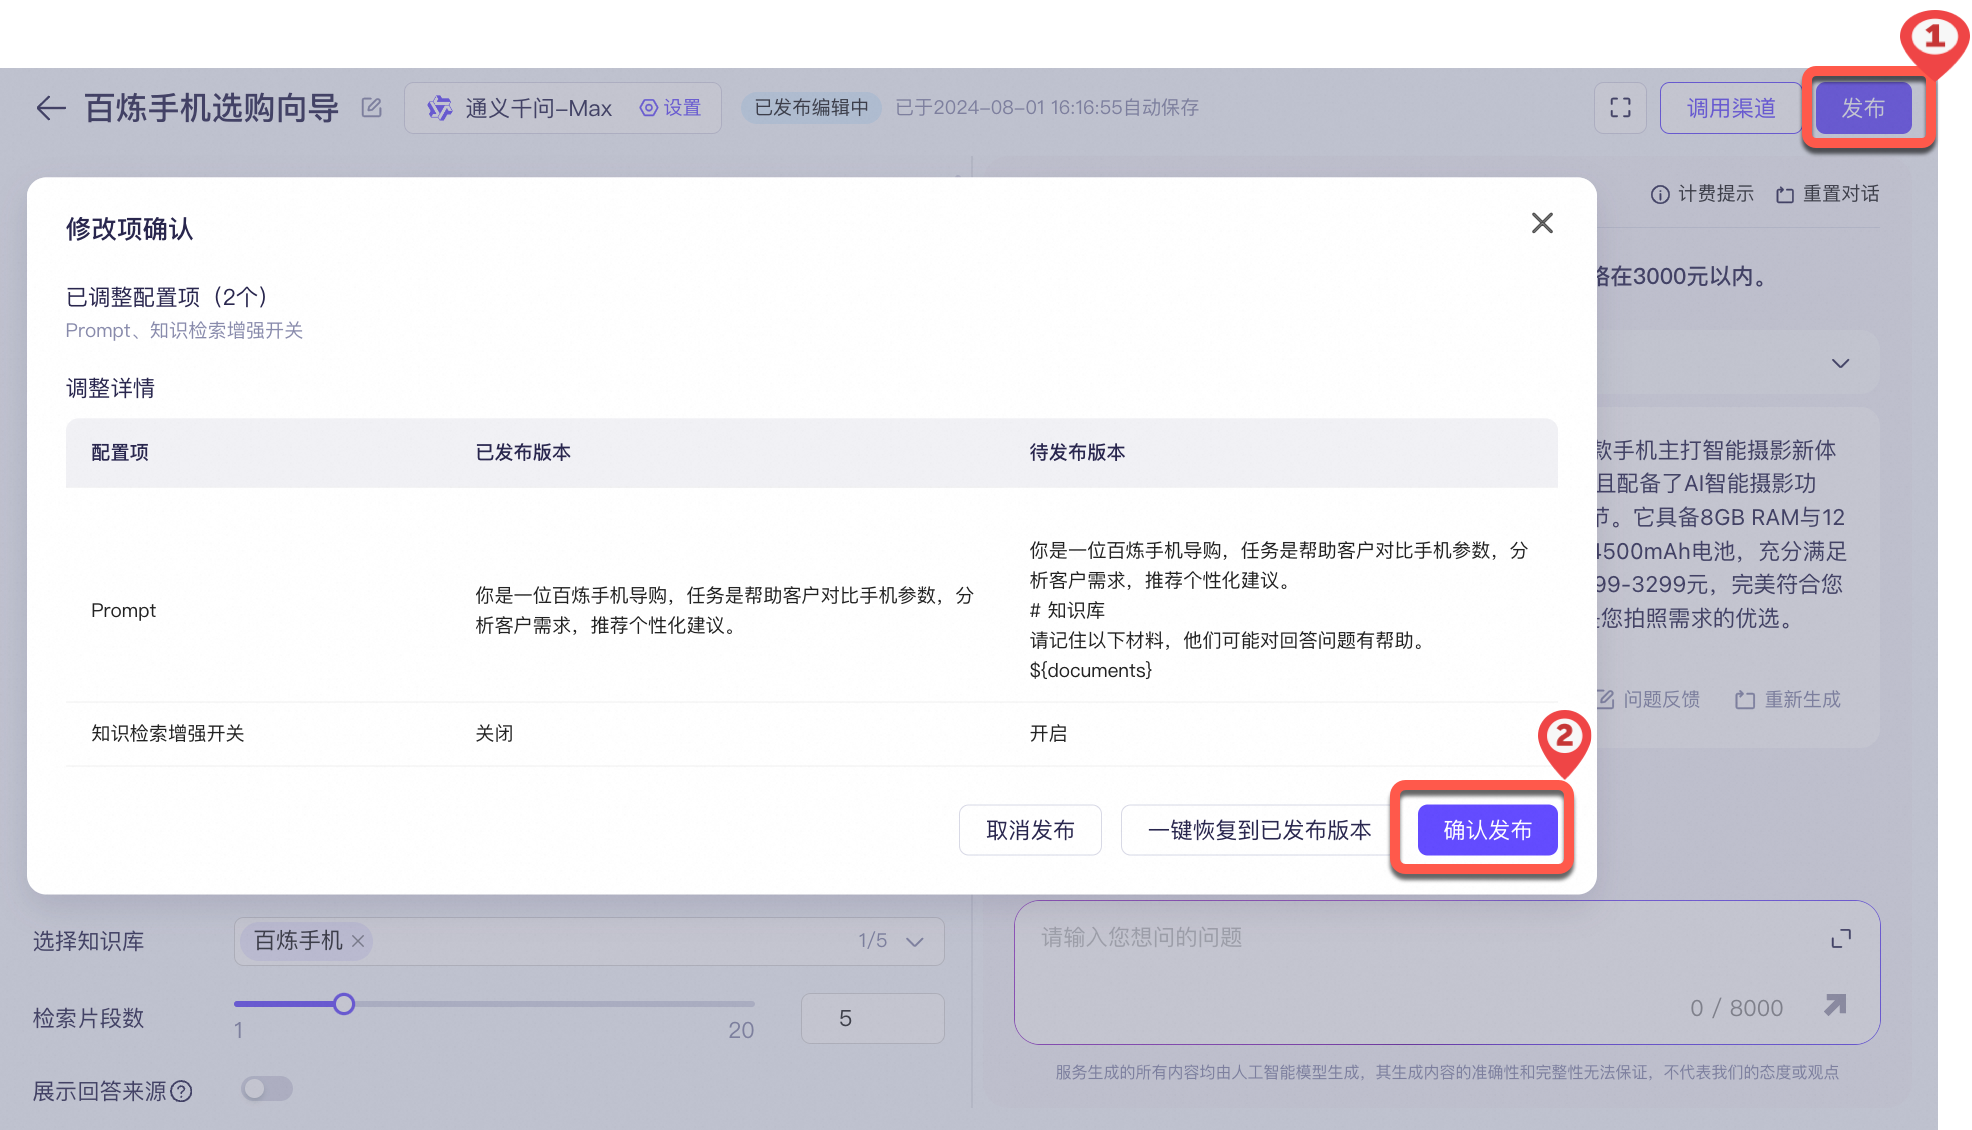Confirm with 确认发布 button
The height and width of the screenshot is (1130, 1972).
tap(1487, 830)
